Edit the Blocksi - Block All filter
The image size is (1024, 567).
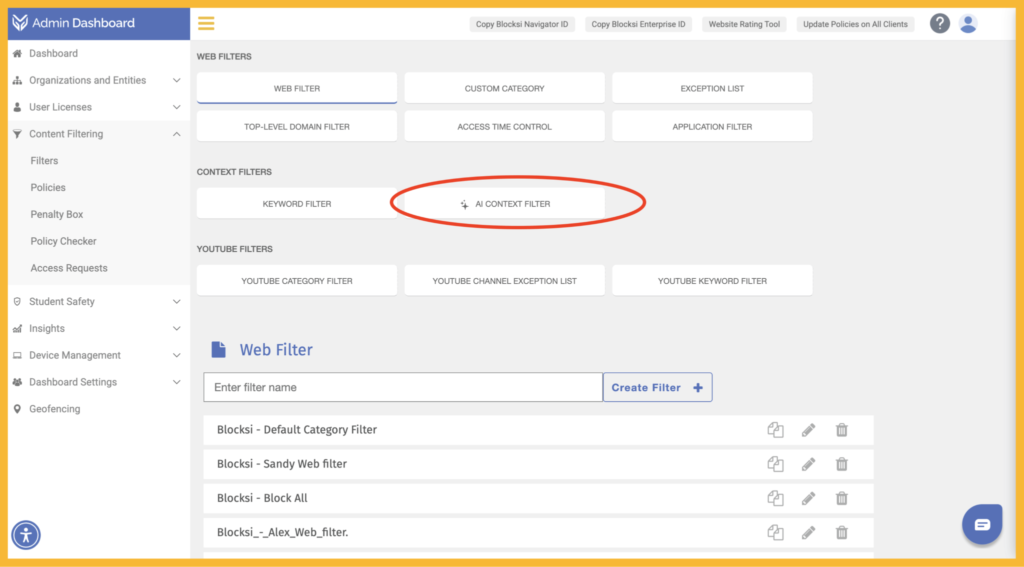point(808,498)
